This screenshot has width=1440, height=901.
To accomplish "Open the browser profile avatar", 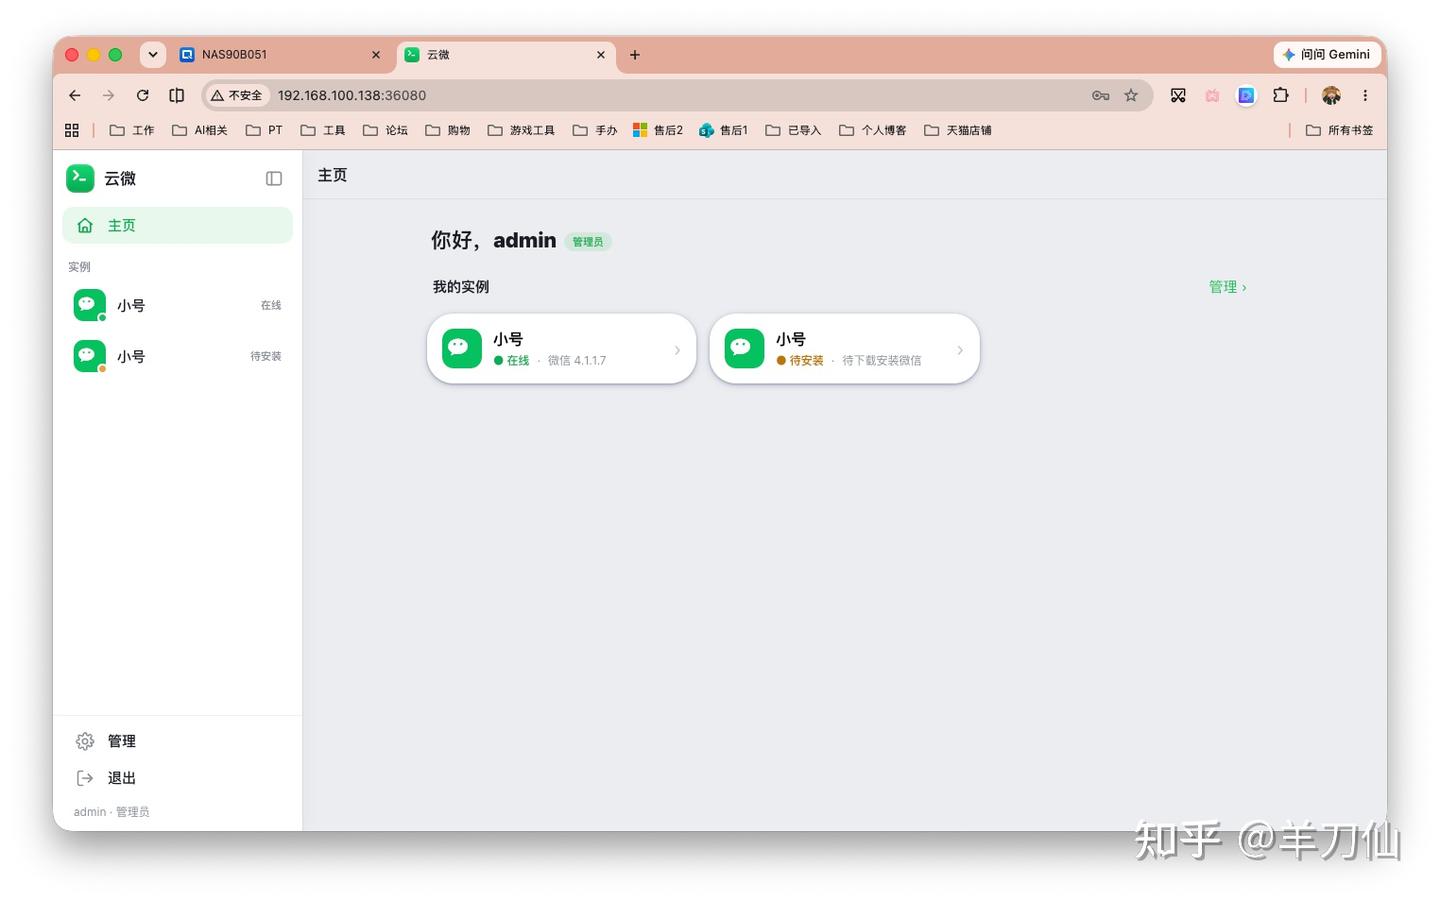I will tap(1331, 95).
